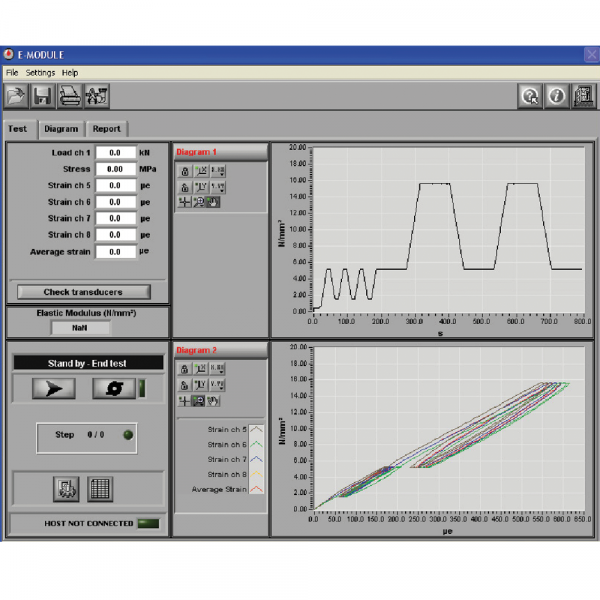
Task: Click the open file folder icon
Action: (x=17, y=95)
